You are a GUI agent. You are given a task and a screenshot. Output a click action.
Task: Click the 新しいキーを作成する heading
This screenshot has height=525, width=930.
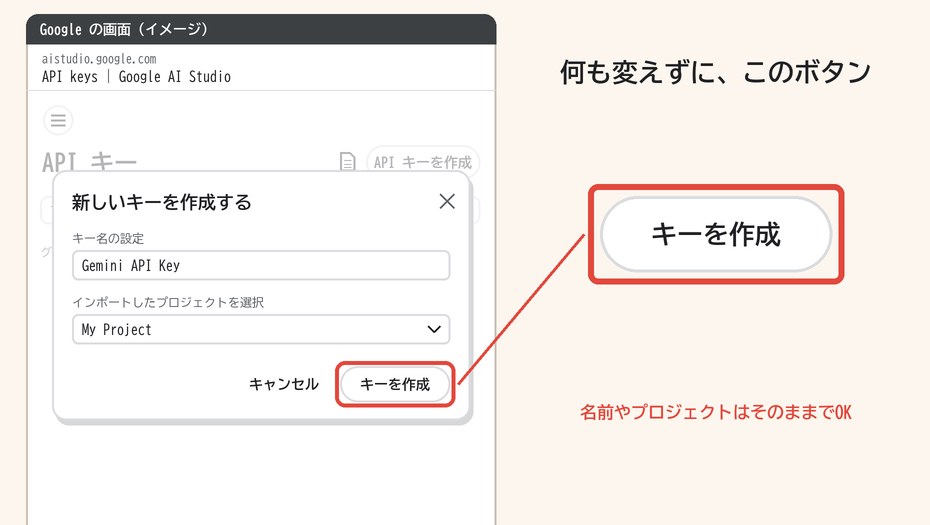(x=161, y=202)
